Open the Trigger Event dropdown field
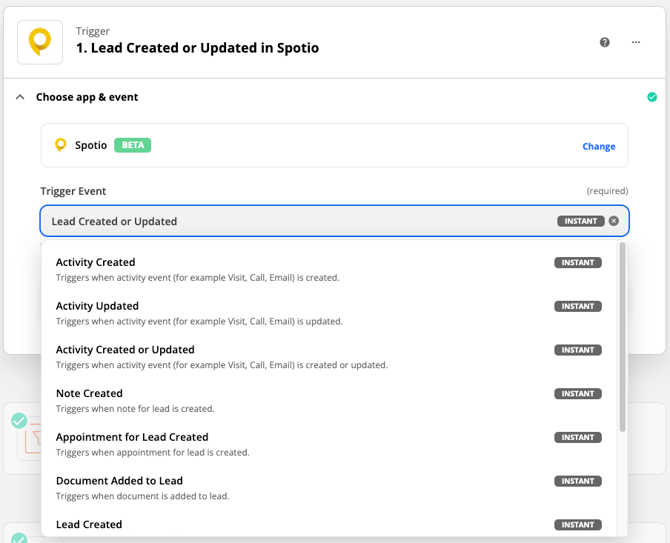The image size is (670, 543). coord(335,221)
